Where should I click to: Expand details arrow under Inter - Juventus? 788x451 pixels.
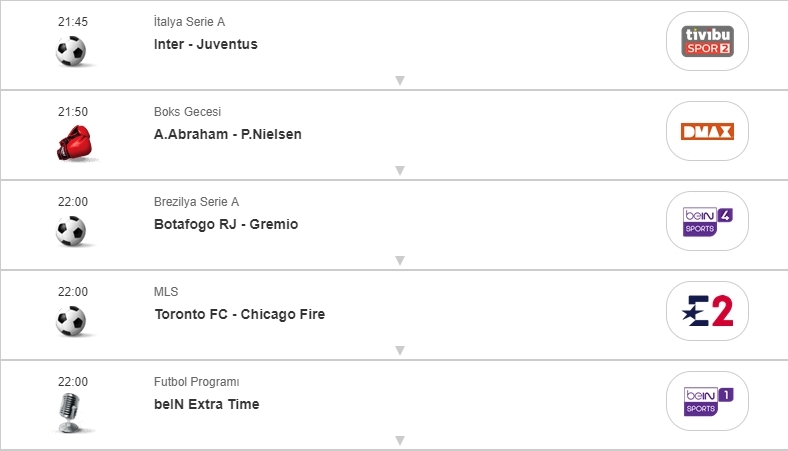click(x=399, y=81)
